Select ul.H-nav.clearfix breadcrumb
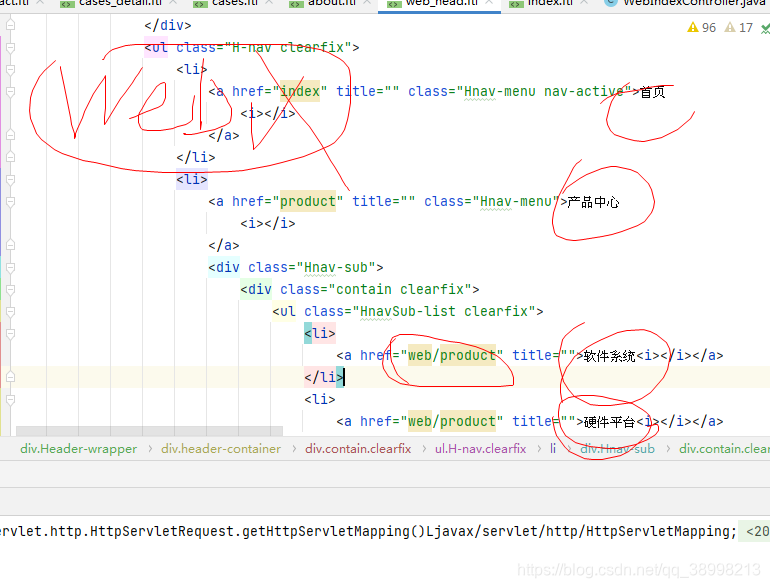770x588 pixels. click(x=480, y=449)
